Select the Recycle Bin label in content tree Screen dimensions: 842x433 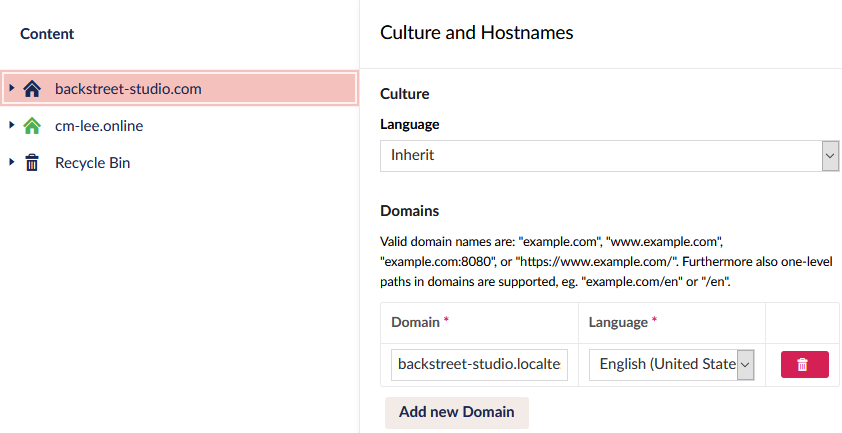(x=92, y=163)
